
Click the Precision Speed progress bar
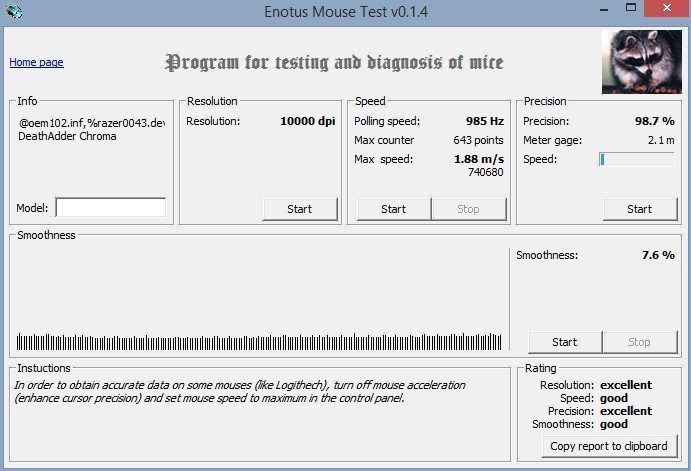pos(637,159)
